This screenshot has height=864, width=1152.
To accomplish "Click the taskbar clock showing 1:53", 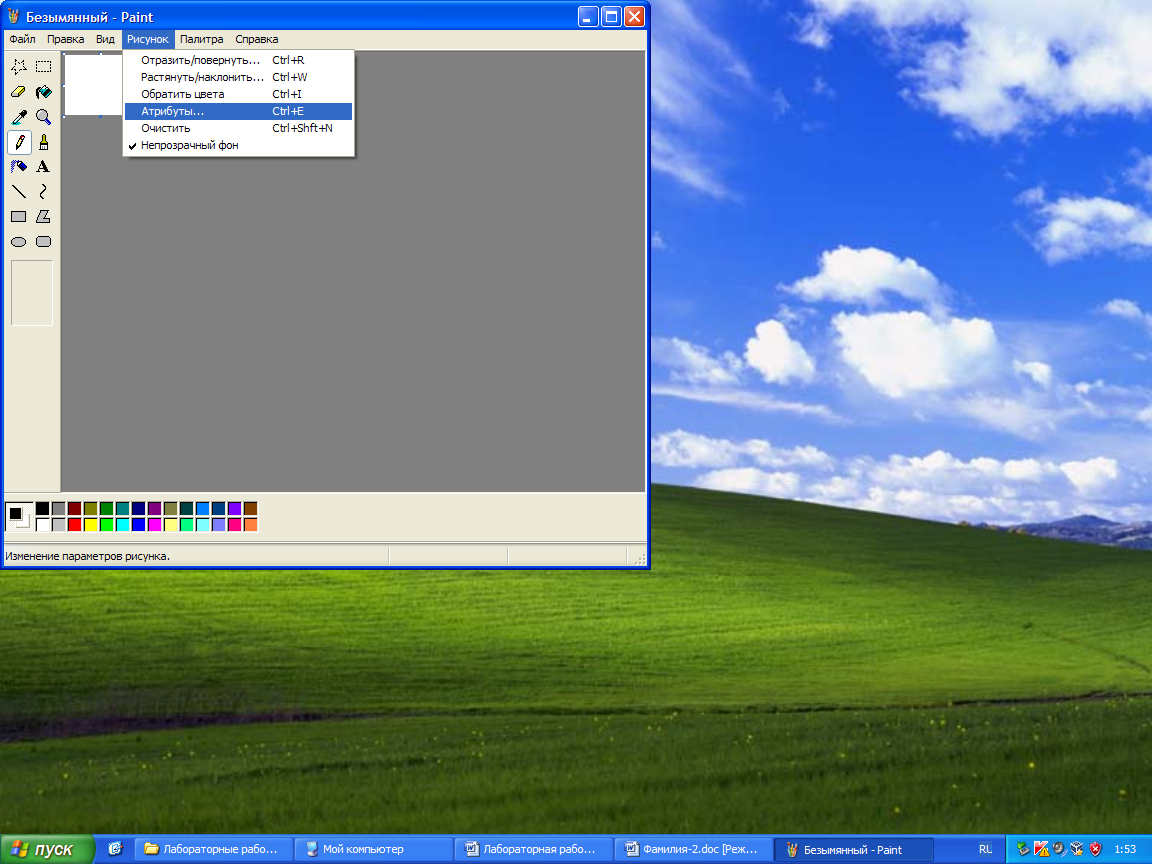I will [x=1125, y=849].
